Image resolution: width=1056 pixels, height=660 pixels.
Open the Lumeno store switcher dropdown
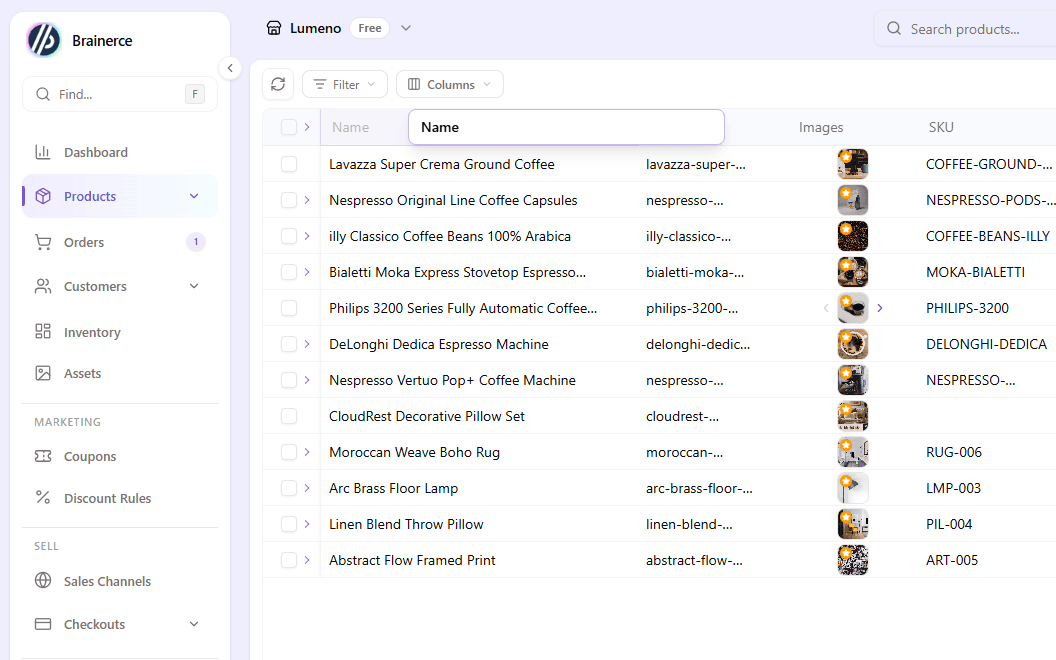click(x=405, y=28)
